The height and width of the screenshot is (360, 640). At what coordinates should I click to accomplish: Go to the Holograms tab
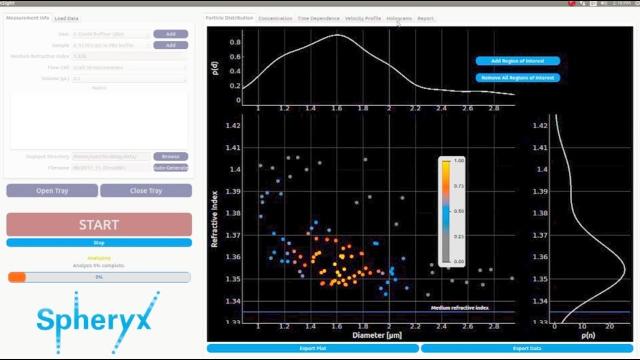[x=399, y=19]
